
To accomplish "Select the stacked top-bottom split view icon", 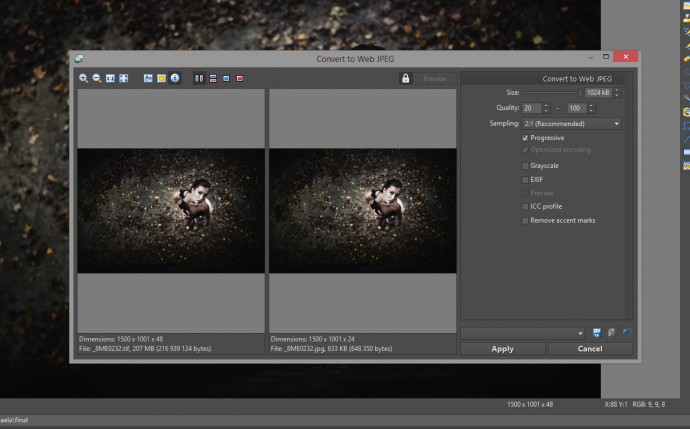I will tap(213, 78).
